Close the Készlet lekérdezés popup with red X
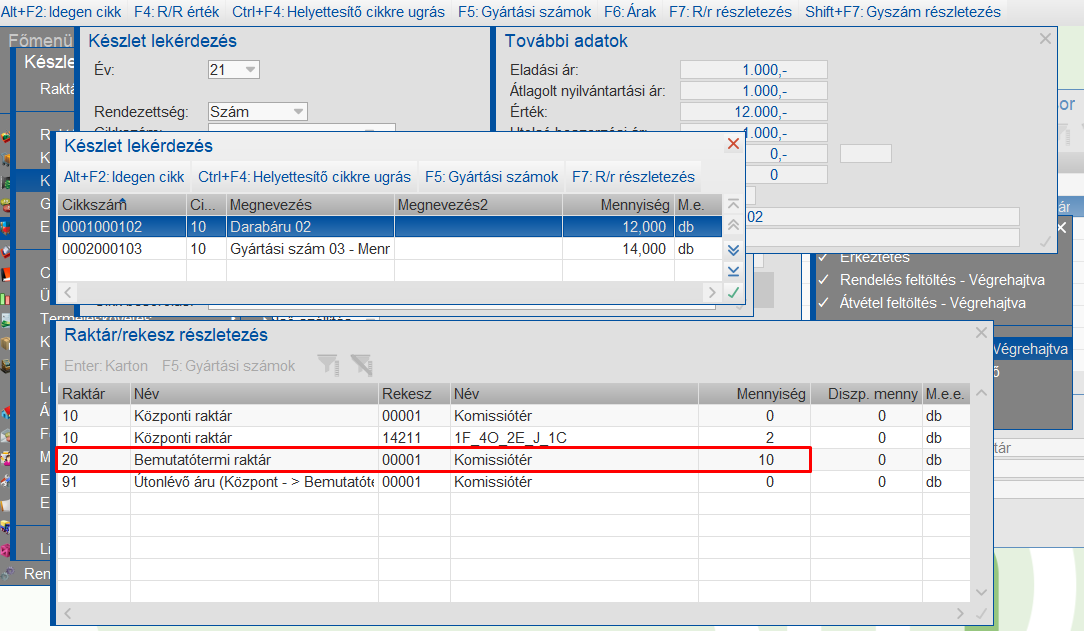 click(x=733, y=144)
